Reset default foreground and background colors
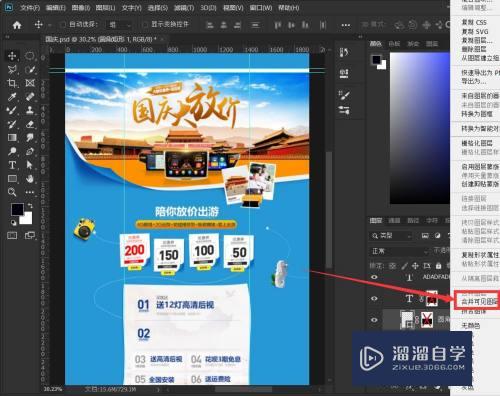This screenshot has width=500, height=396. [x=14, y=222]
